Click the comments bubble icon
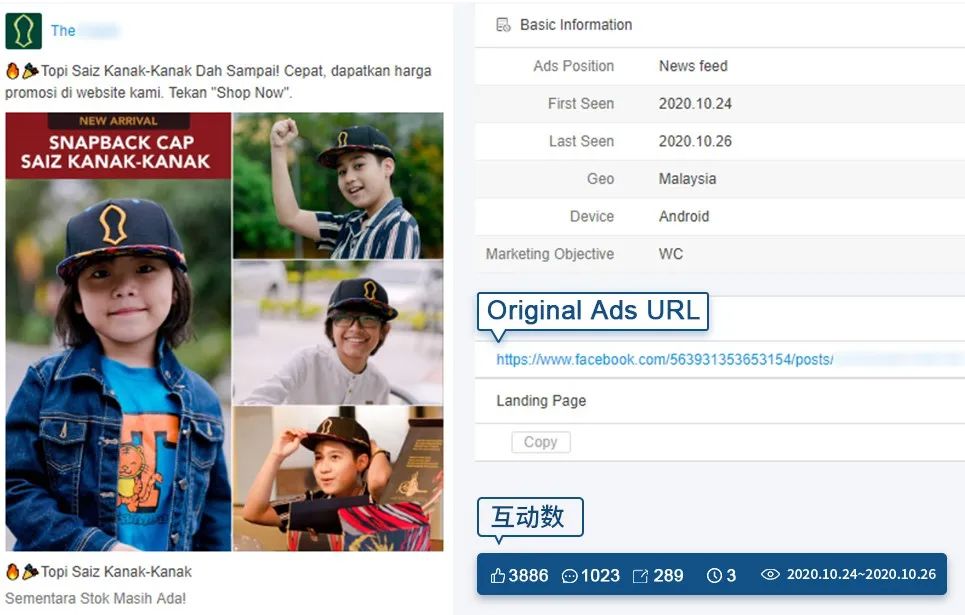This screenshot has width=965, height=615. click(570, 575)
